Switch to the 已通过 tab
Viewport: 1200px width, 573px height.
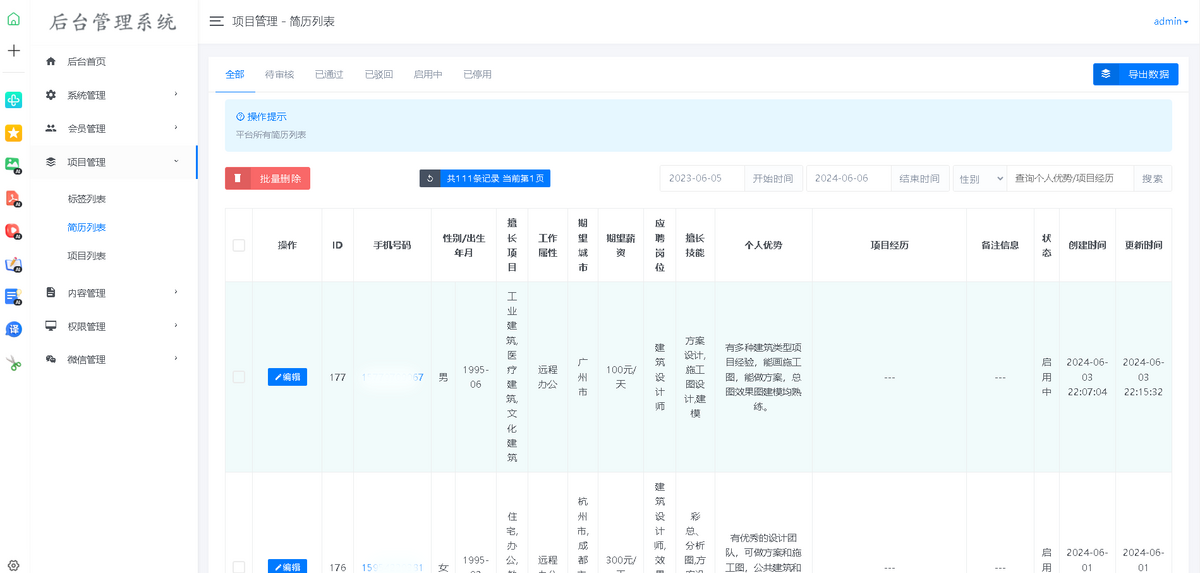pos(329,75)
